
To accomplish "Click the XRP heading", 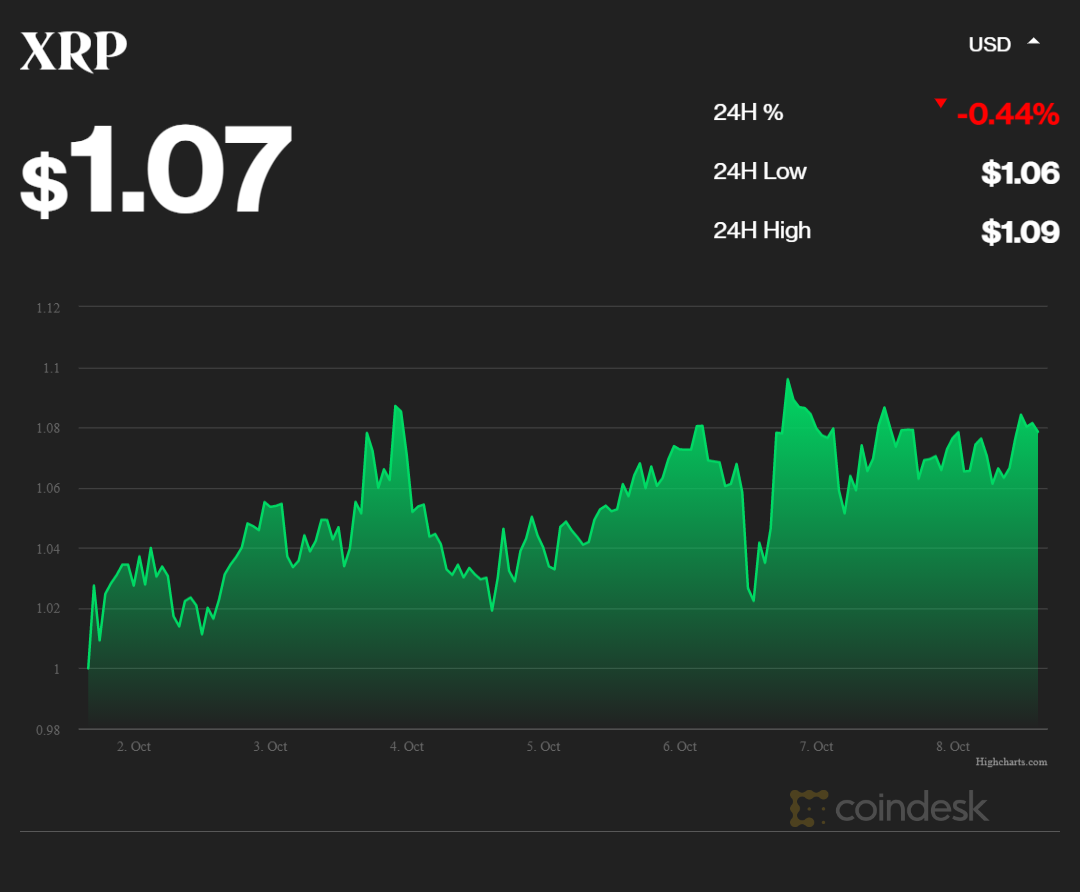I will point(74,52).
